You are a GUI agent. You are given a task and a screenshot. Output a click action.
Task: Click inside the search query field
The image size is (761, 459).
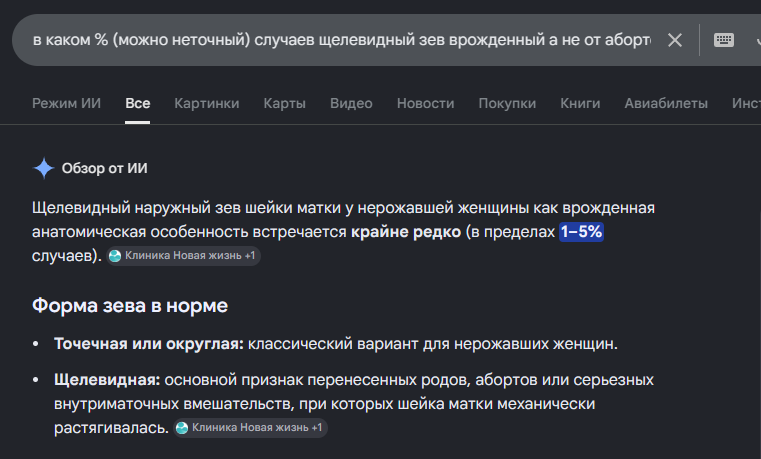click(342, 40)
